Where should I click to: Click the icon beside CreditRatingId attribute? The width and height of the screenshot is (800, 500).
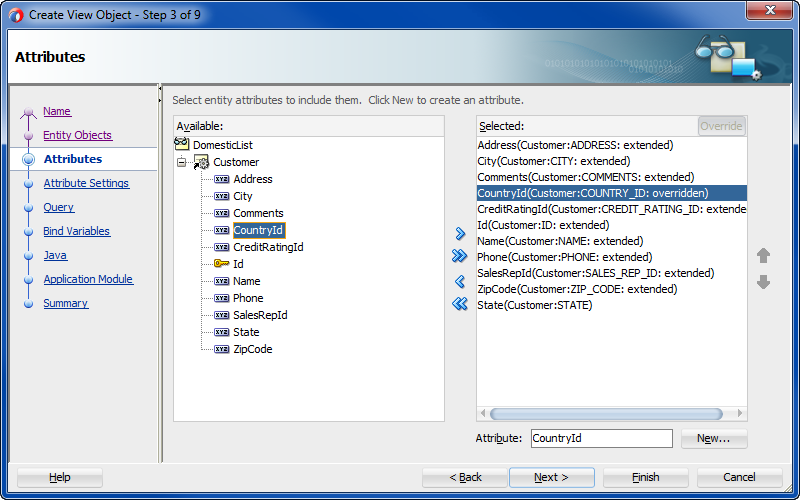pyautogui.click(x=221, y=247)
